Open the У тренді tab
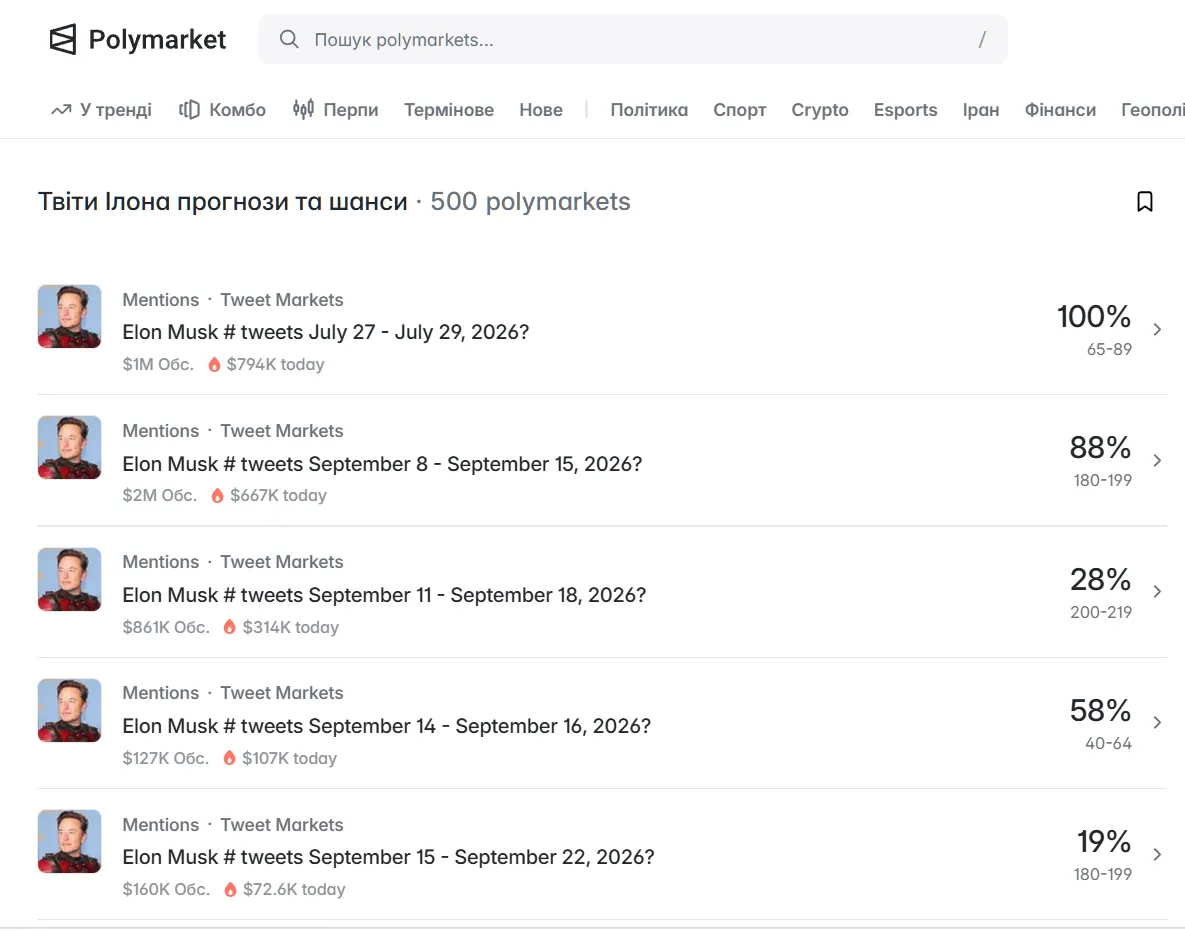The image size is (1185, 931). coord(101,110)
